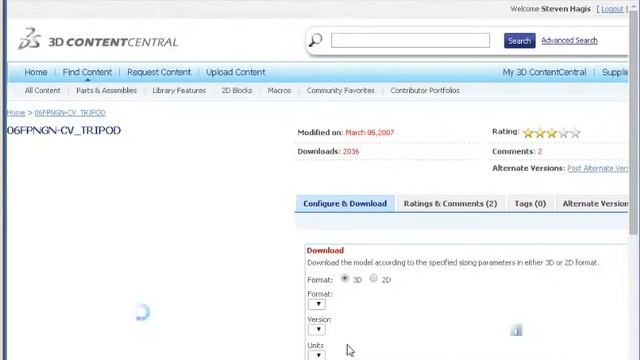Open Advanced Search link
Image resolution: width=640 pixels, height=360 pixels.
tap(569, 40)
